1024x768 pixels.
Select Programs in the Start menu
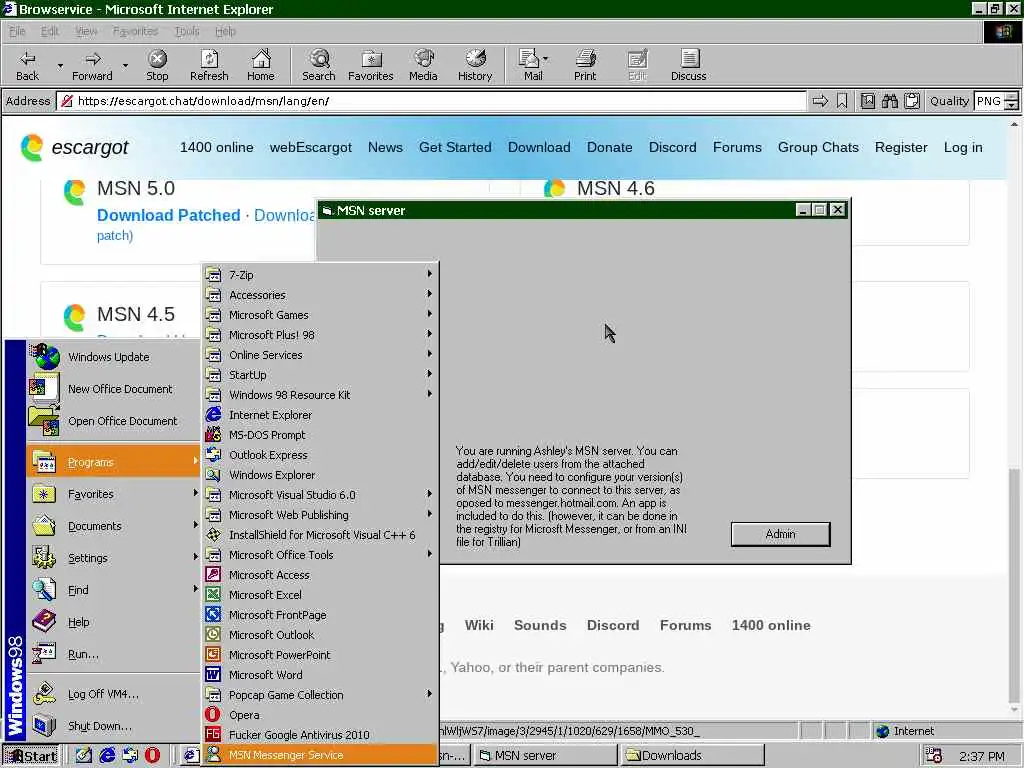(114, 462)
